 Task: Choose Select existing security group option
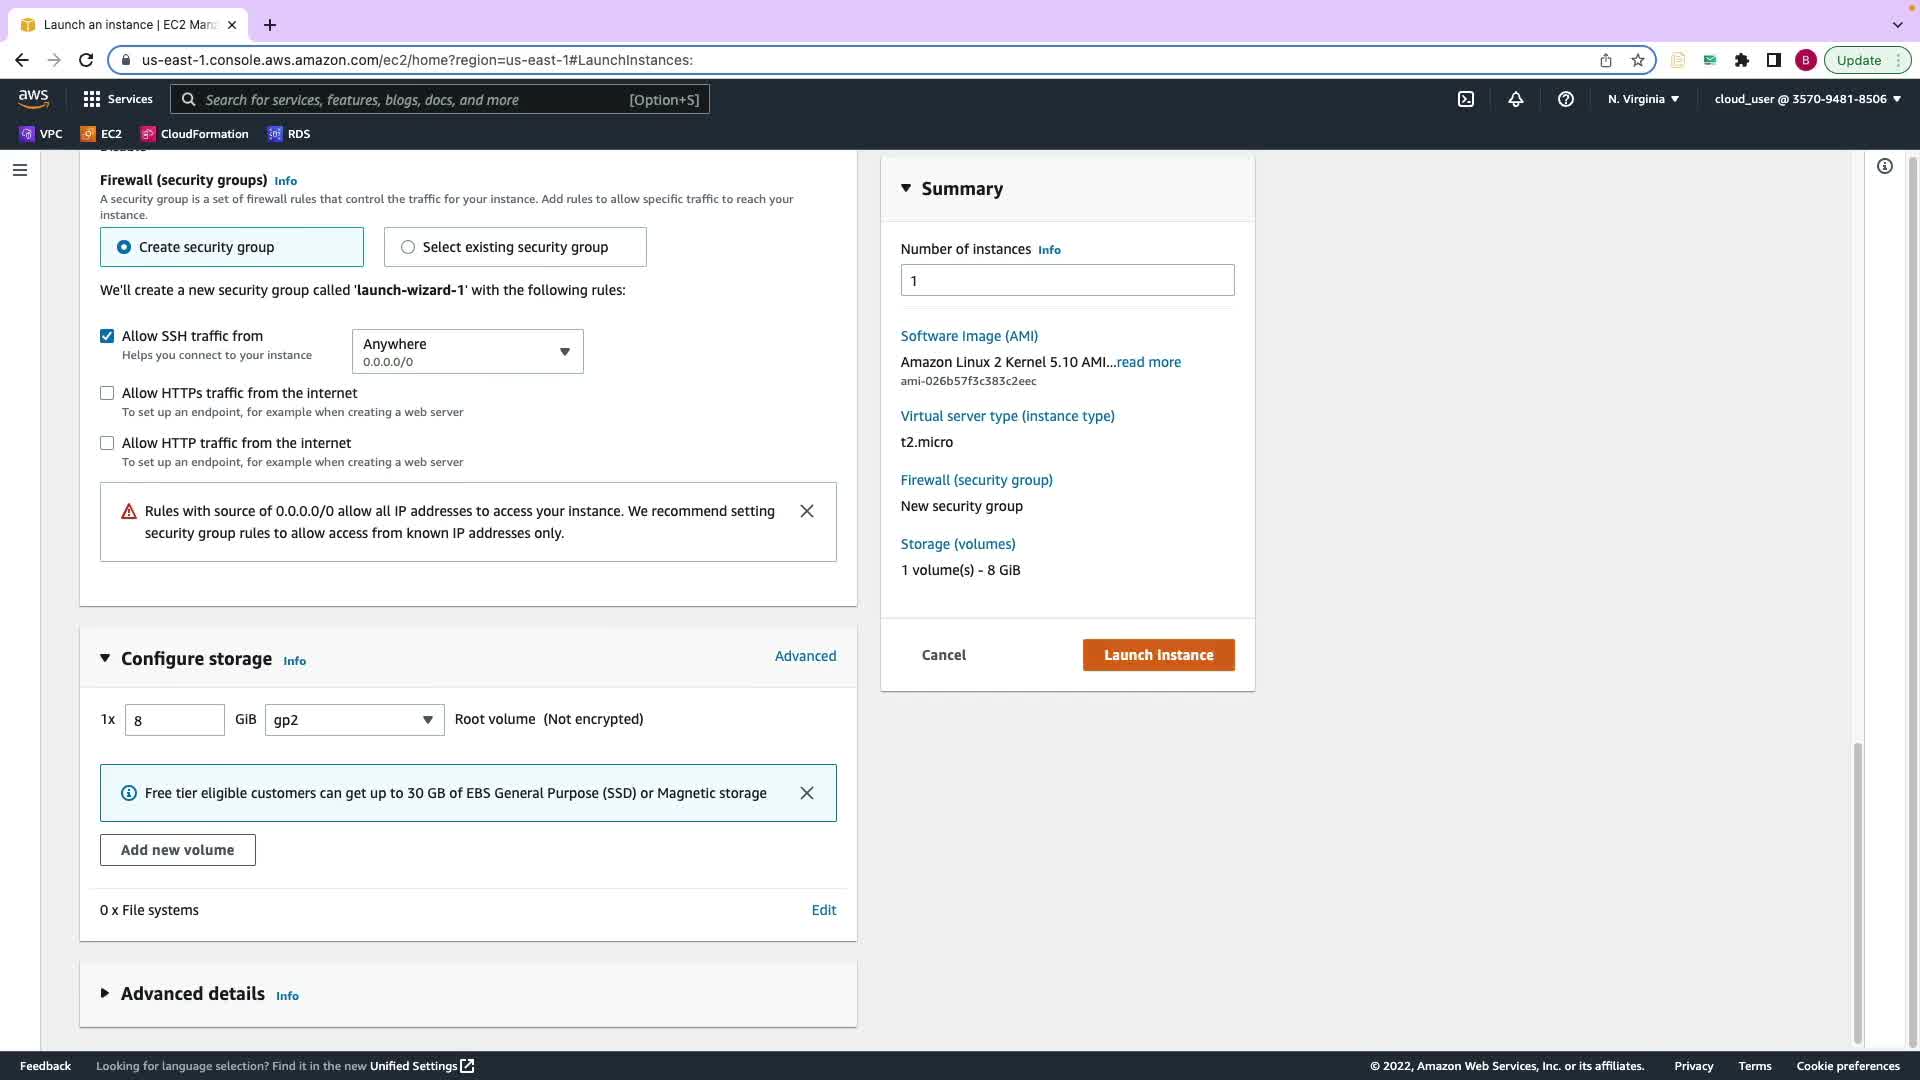(x=408, y=247)
